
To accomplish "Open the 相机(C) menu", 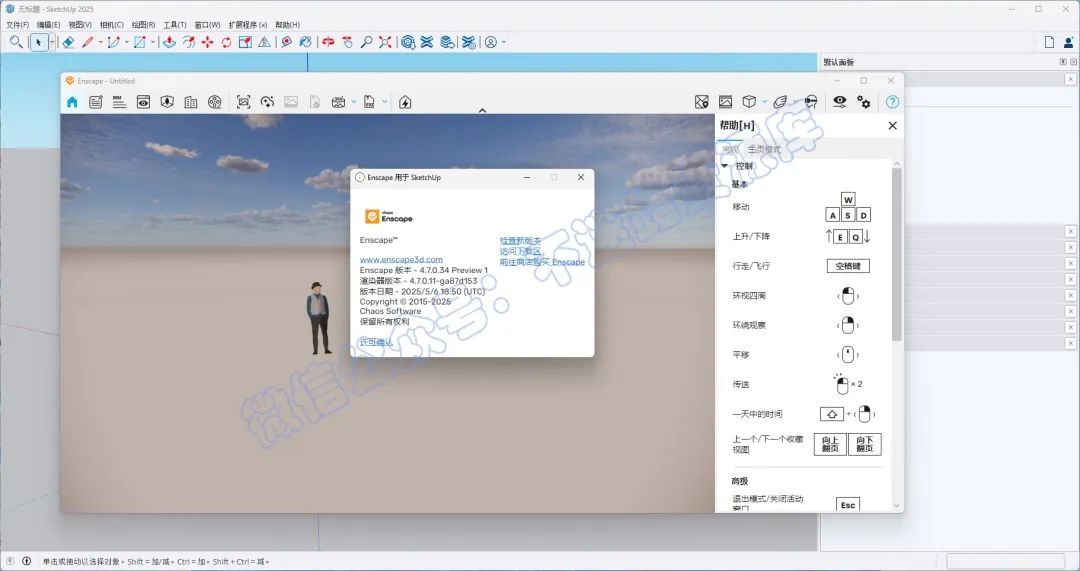I will [112, 25].
